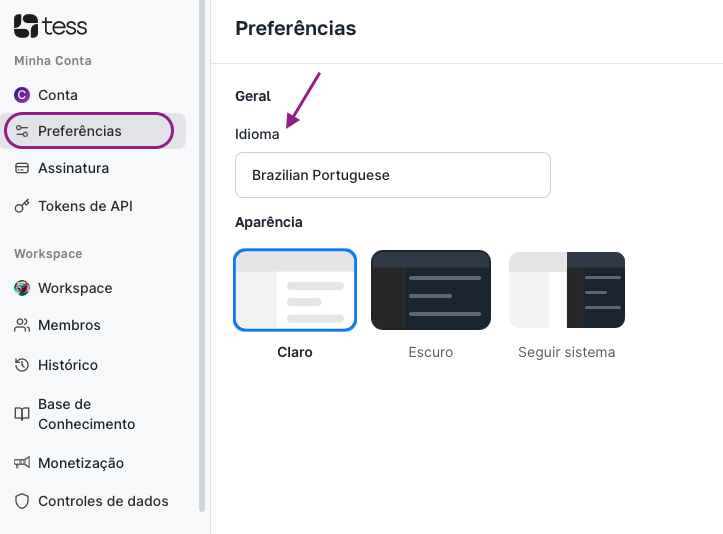
Task: Click the Base de Conhecimento book icon
Action: (22, 414)
